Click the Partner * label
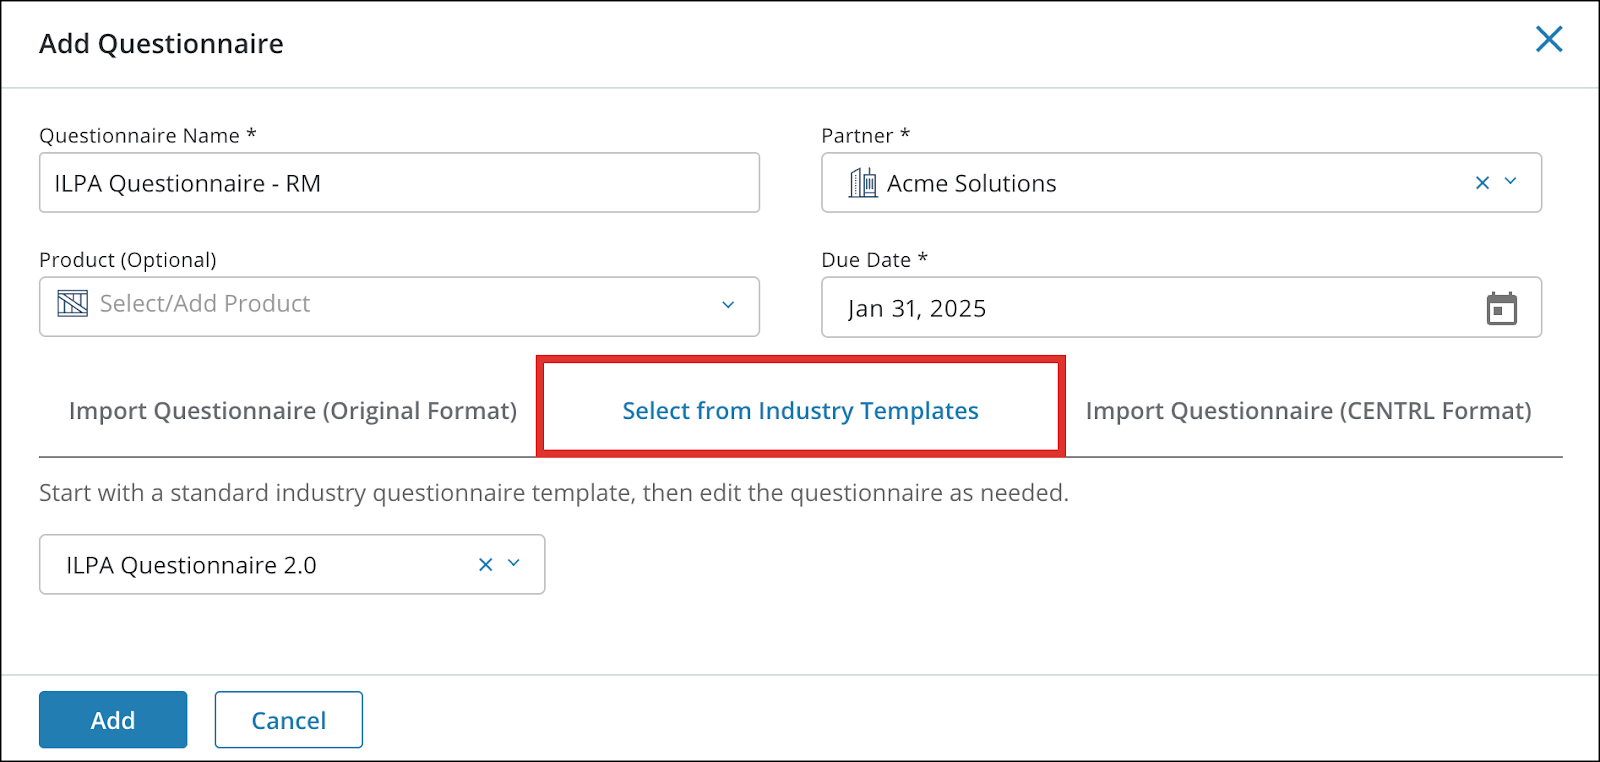Viewport: 1600px width, 762px height. click(x=866, y=135)
